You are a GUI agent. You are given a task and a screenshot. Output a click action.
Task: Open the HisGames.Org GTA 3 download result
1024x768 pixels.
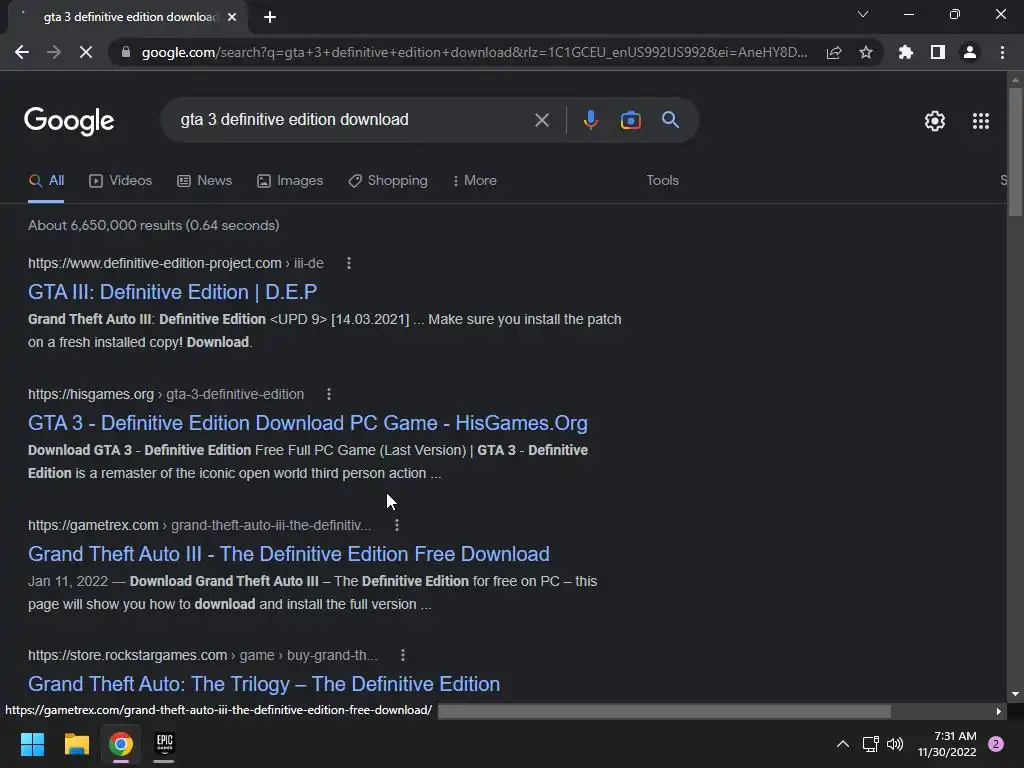308,423
